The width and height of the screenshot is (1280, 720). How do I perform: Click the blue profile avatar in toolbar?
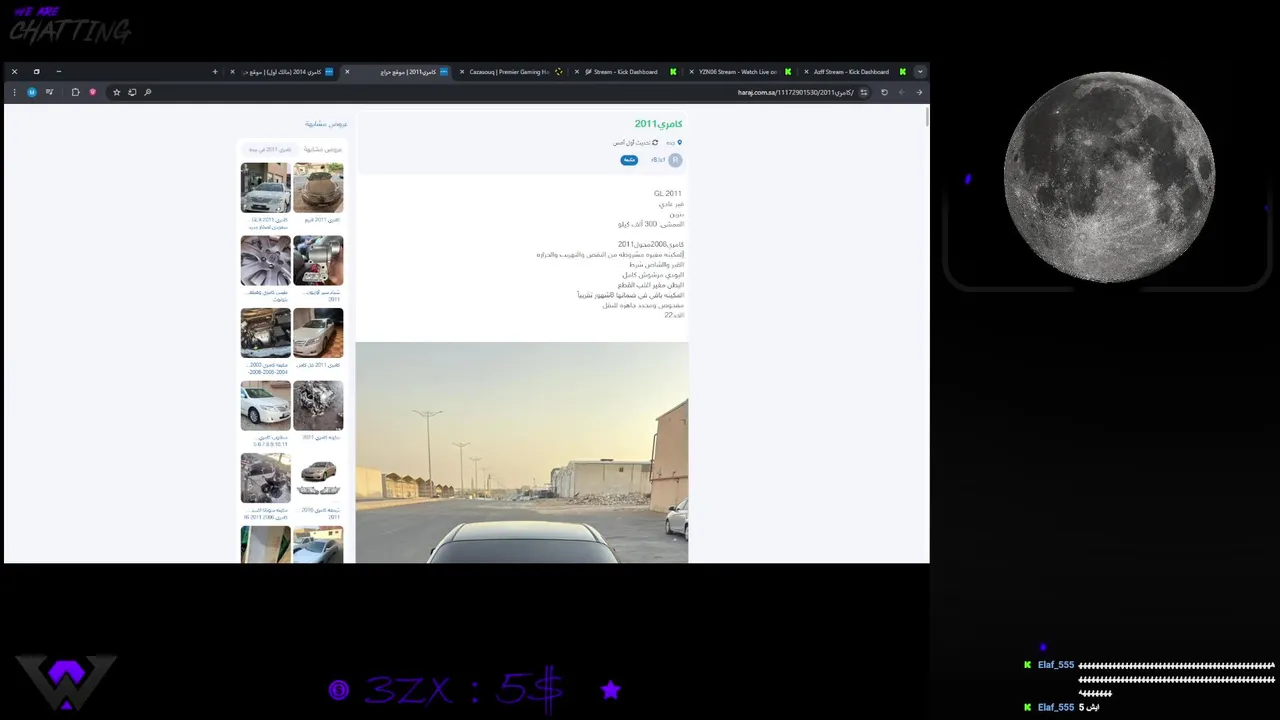pos(32,92)
